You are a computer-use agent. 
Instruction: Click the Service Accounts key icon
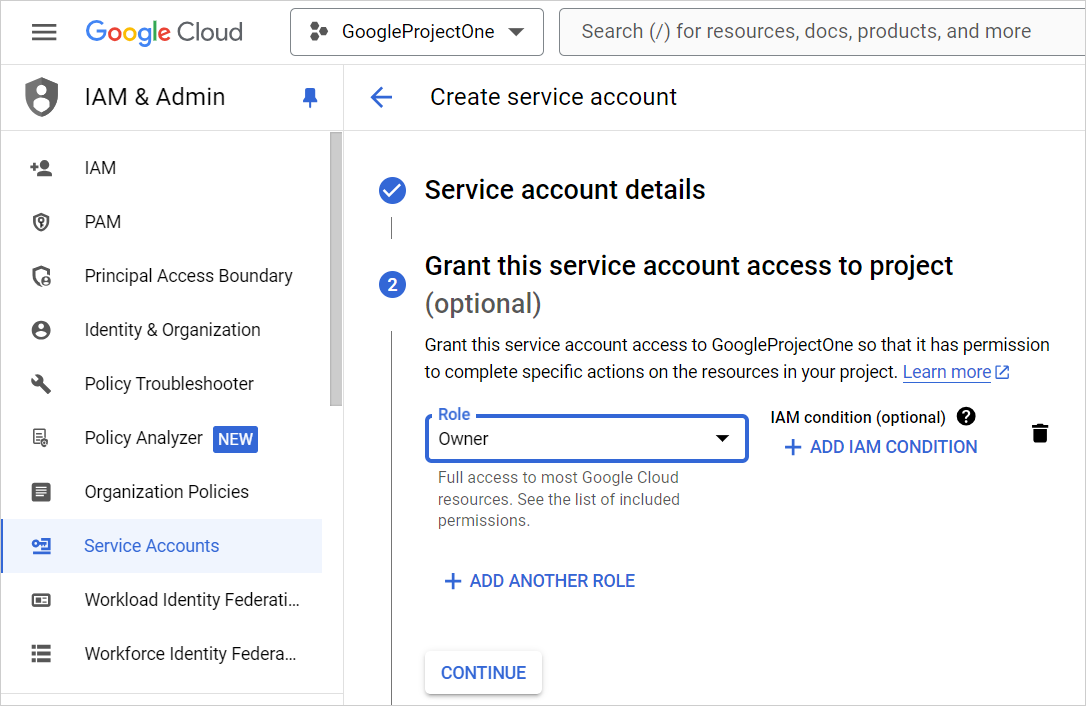42,546
